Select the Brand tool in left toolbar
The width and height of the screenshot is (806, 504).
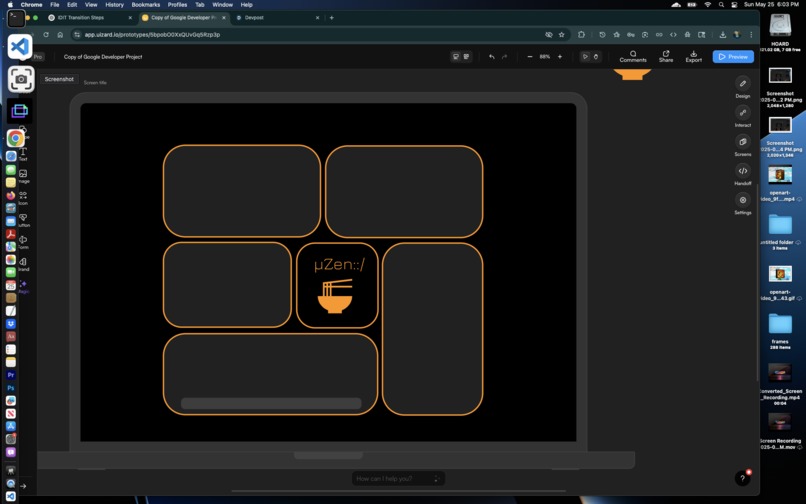tap(23, 264)
